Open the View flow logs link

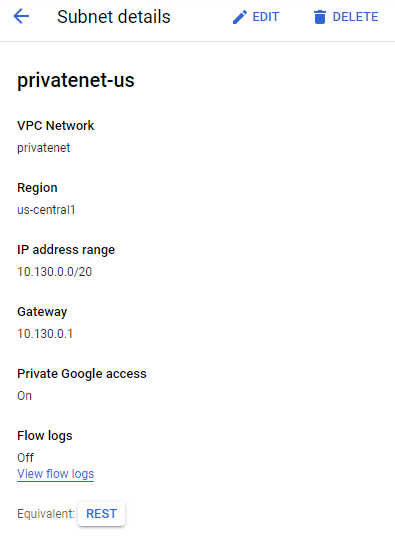coord(56,474)
